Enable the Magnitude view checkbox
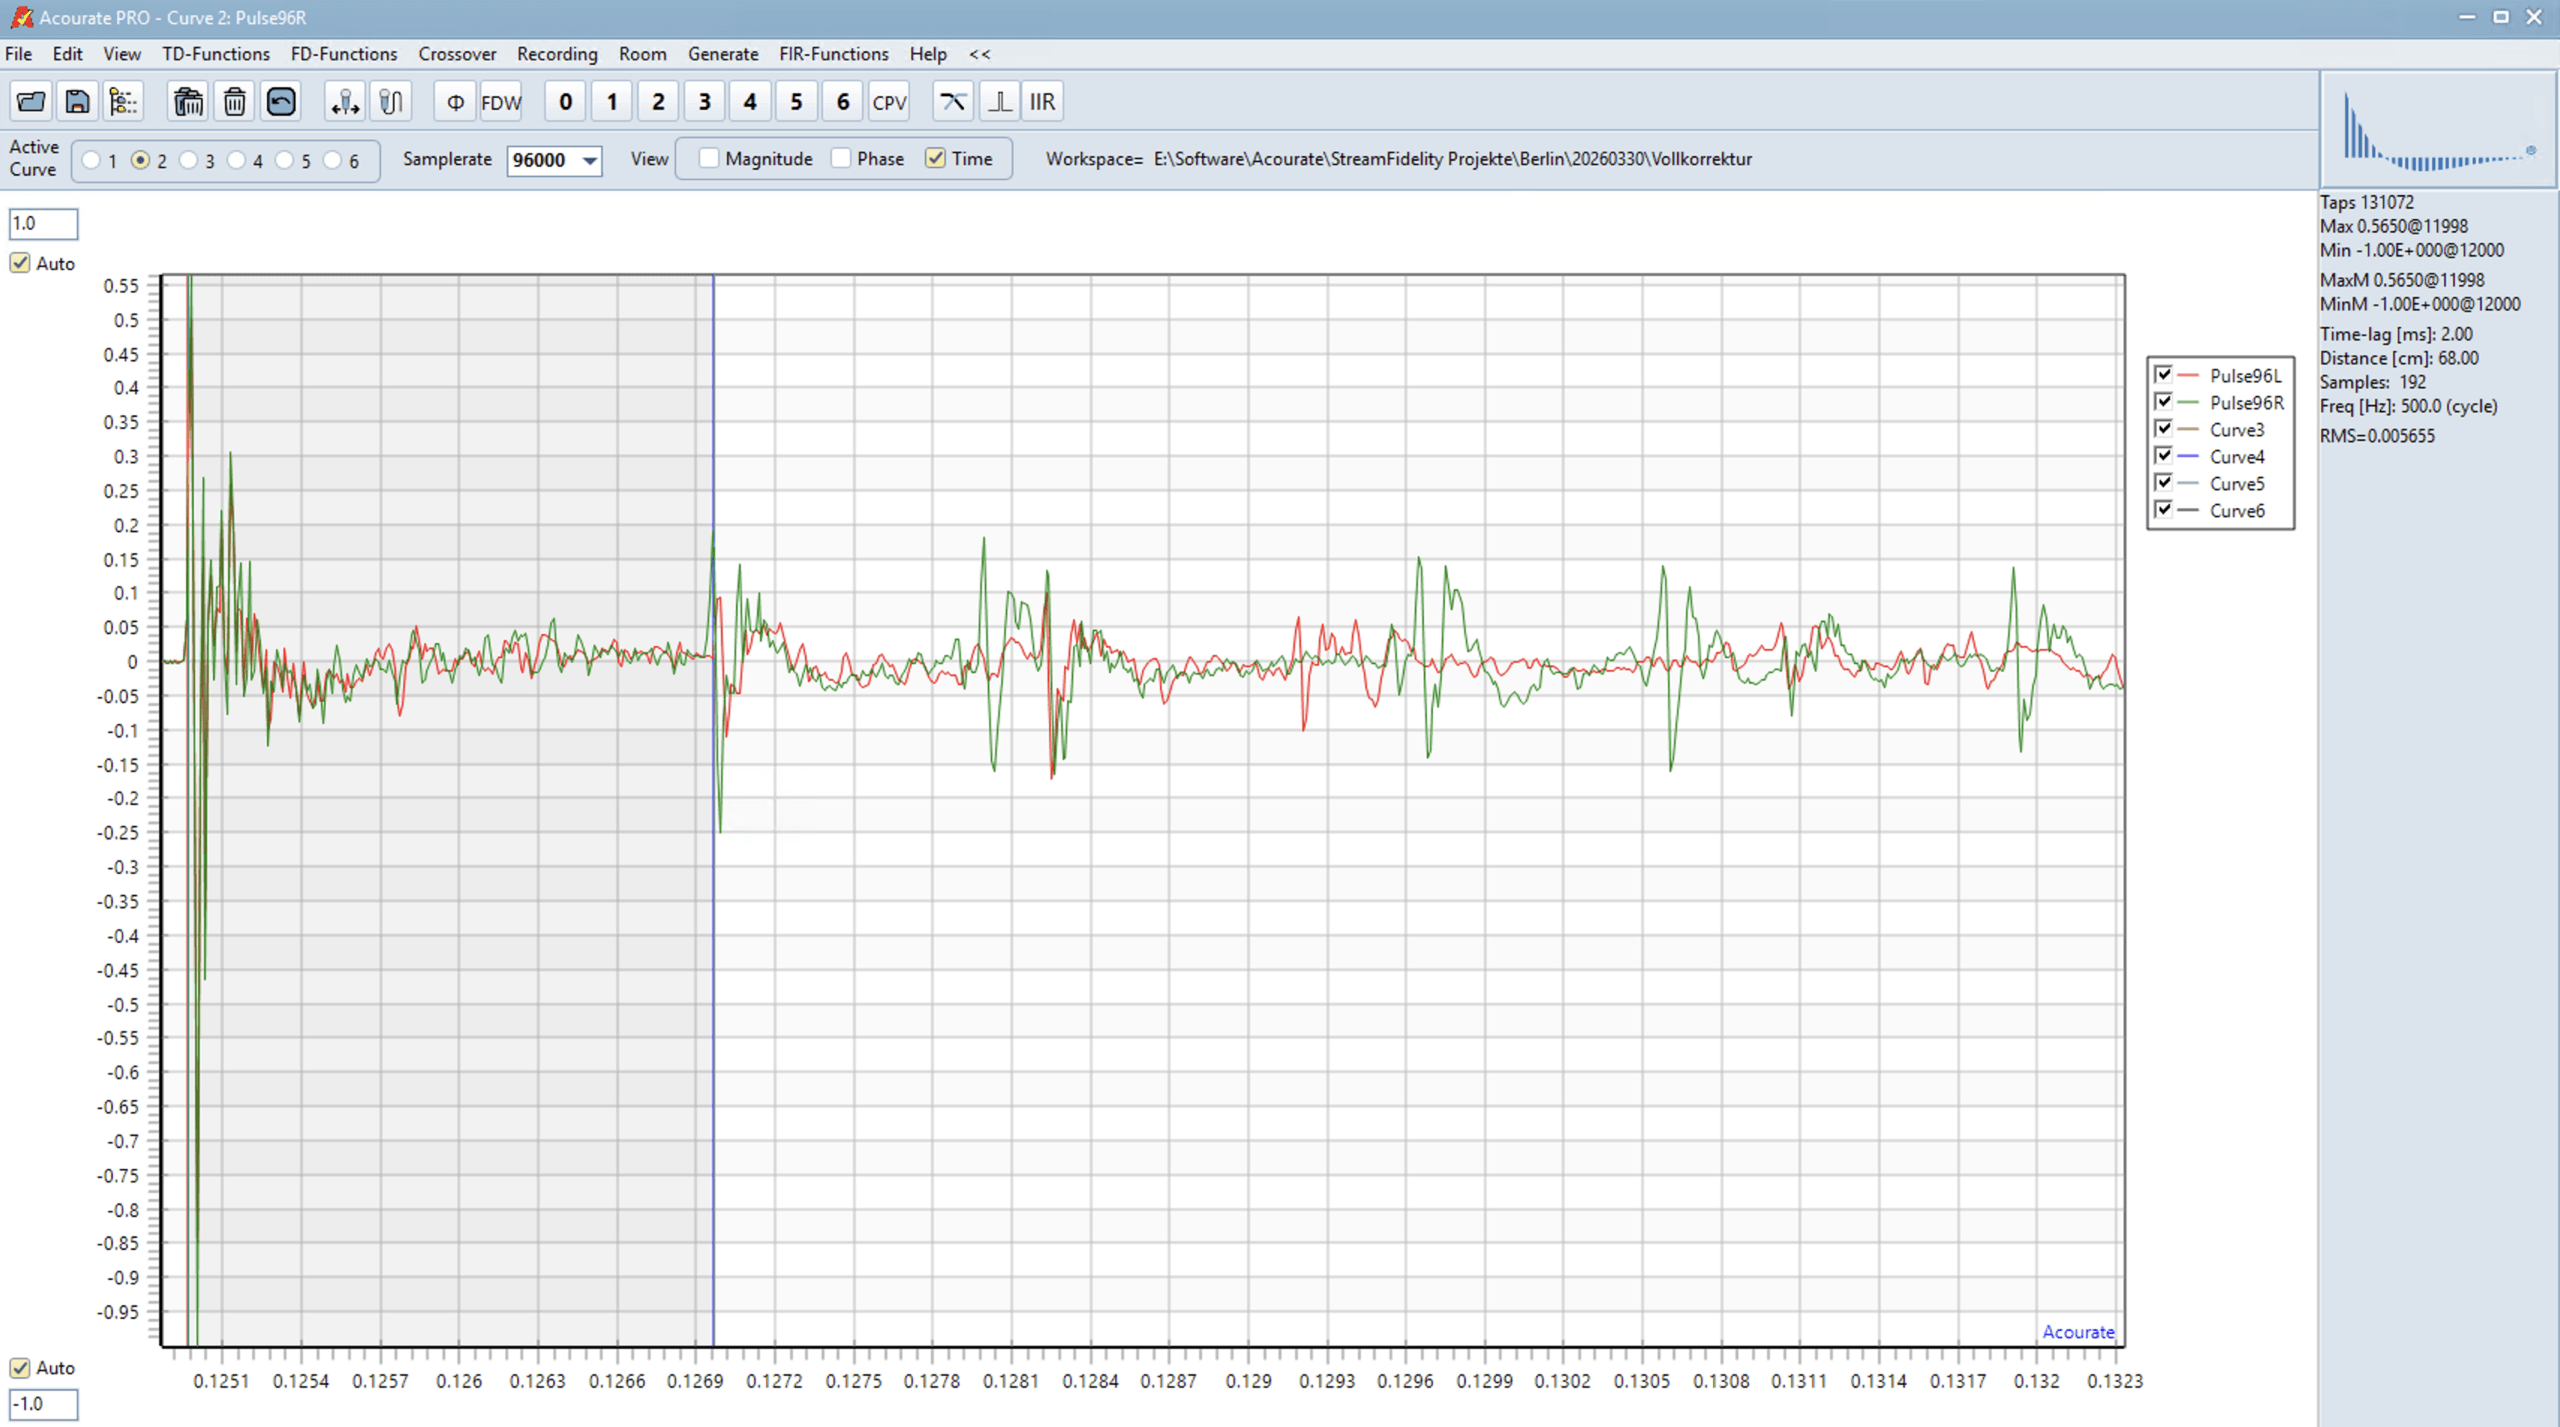The width and height of the screenshot is (2560, 1427). pos(709,159)
